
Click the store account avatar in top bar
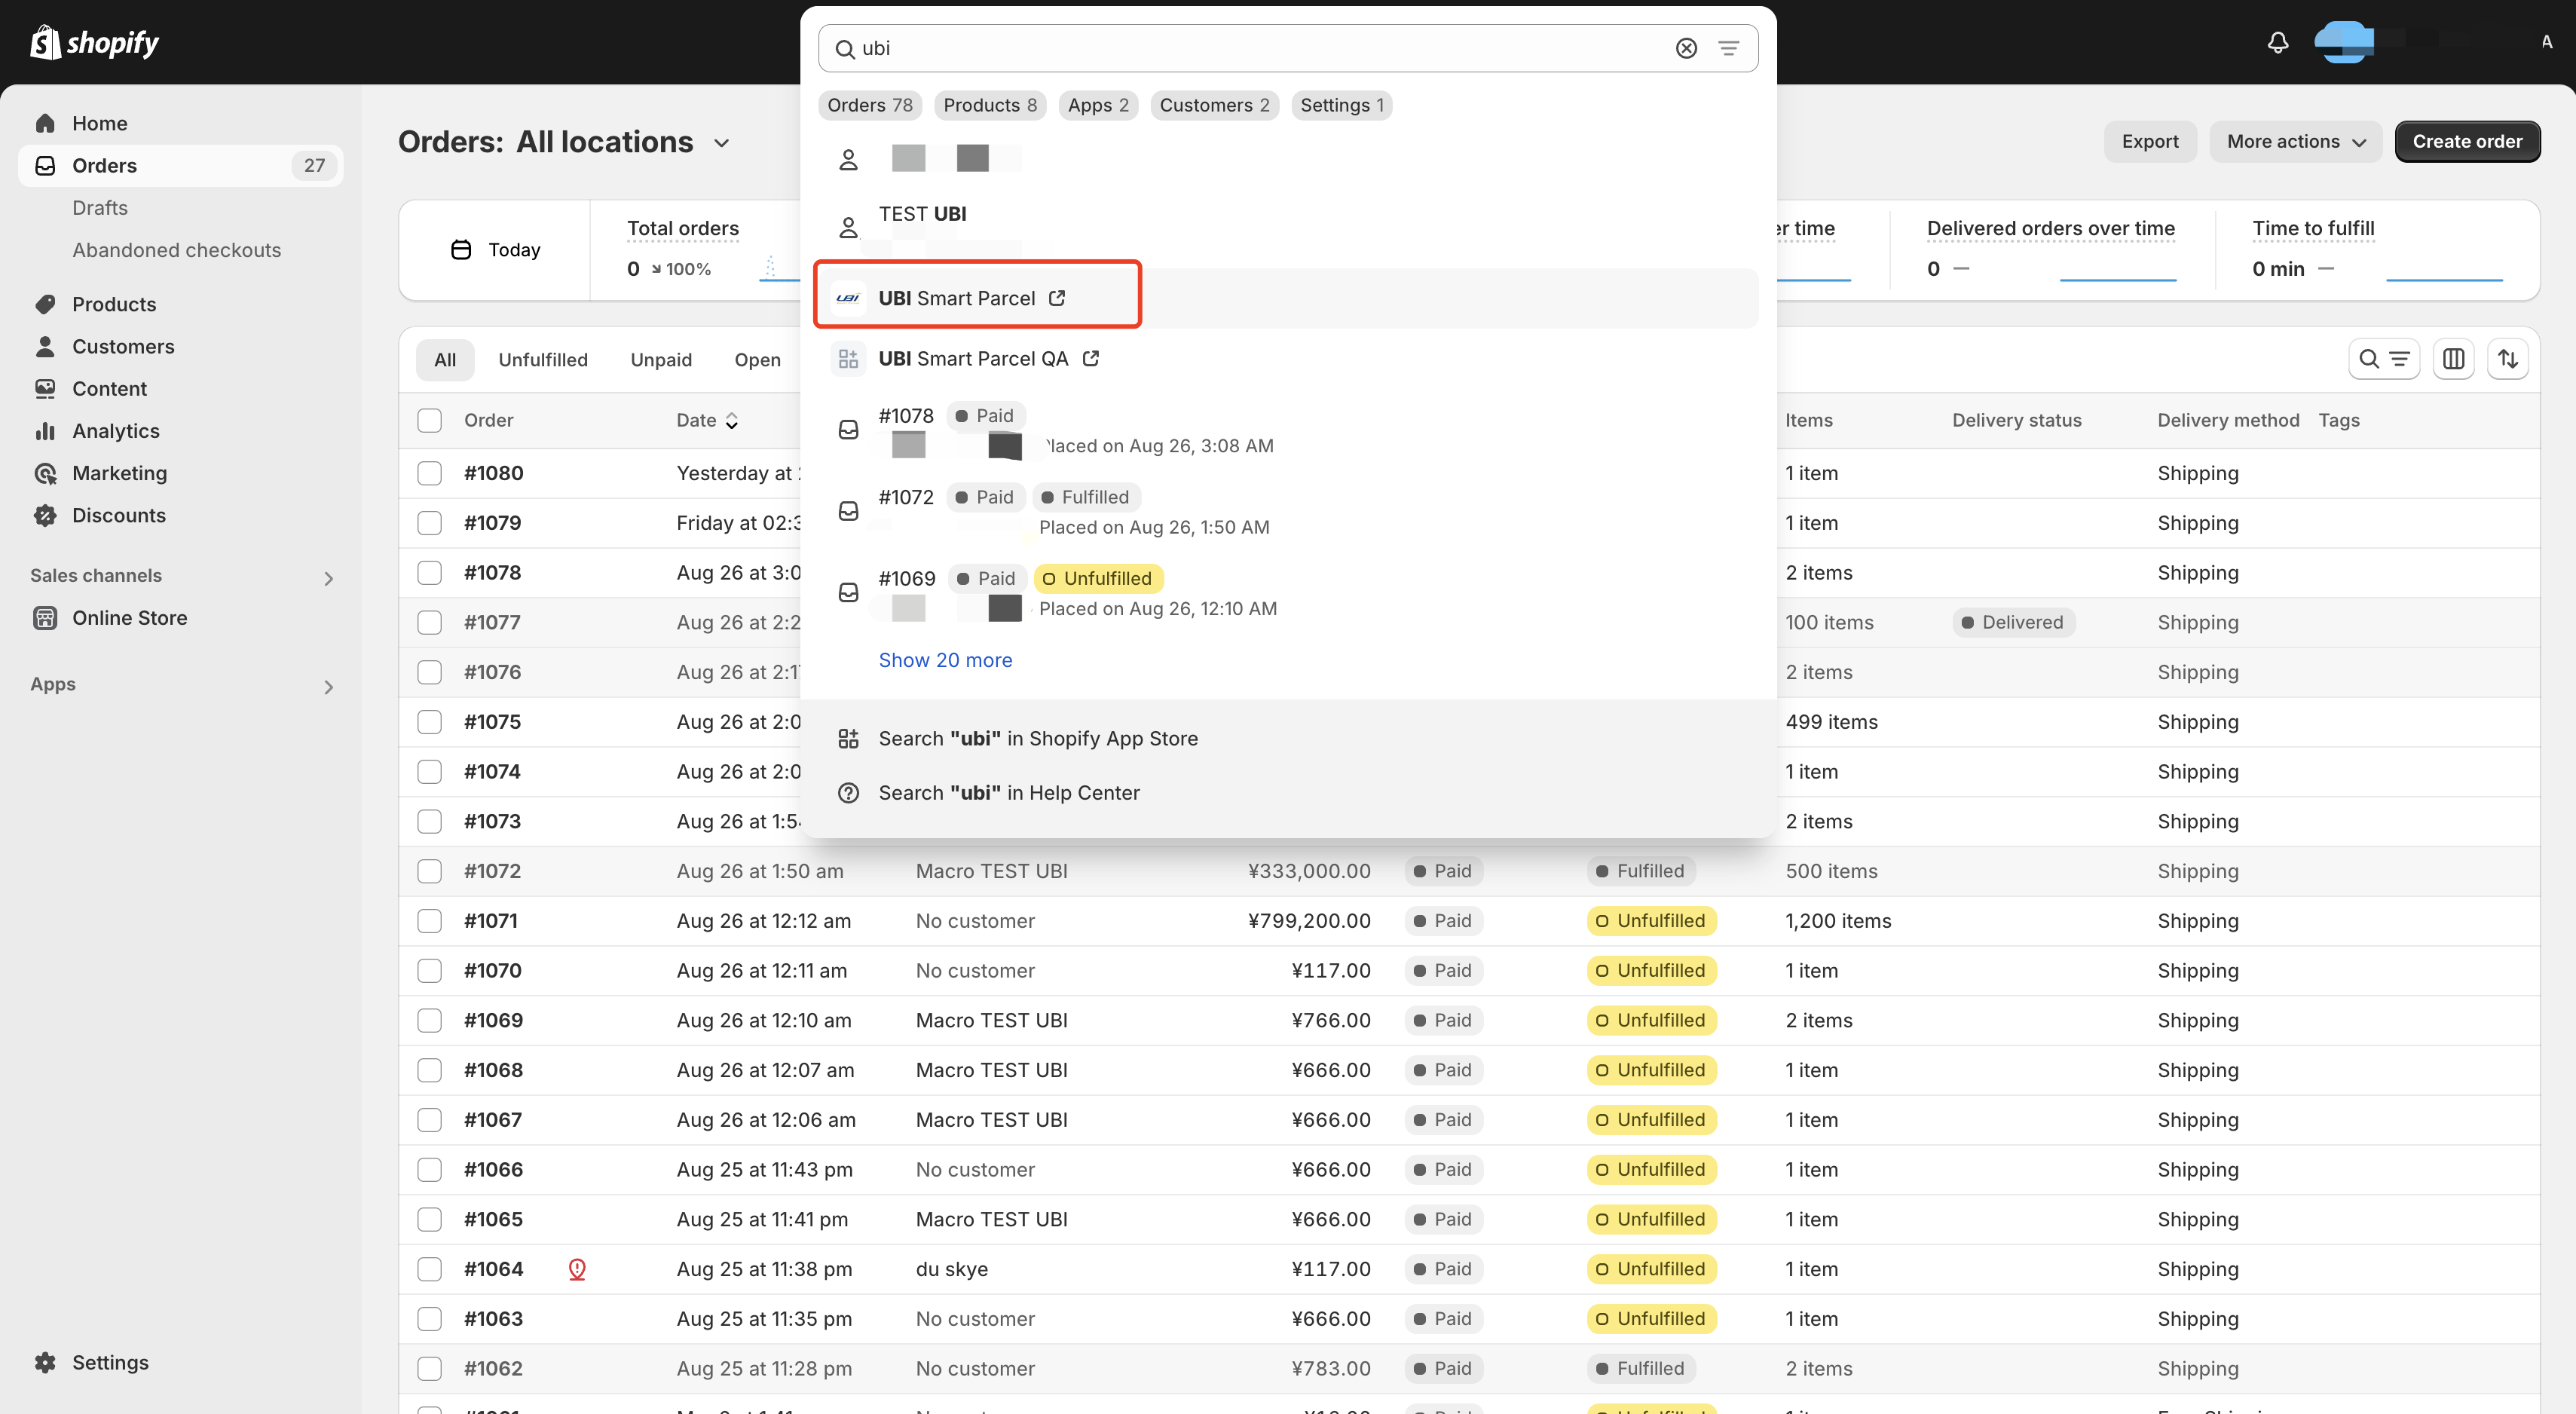[2343, 42]
